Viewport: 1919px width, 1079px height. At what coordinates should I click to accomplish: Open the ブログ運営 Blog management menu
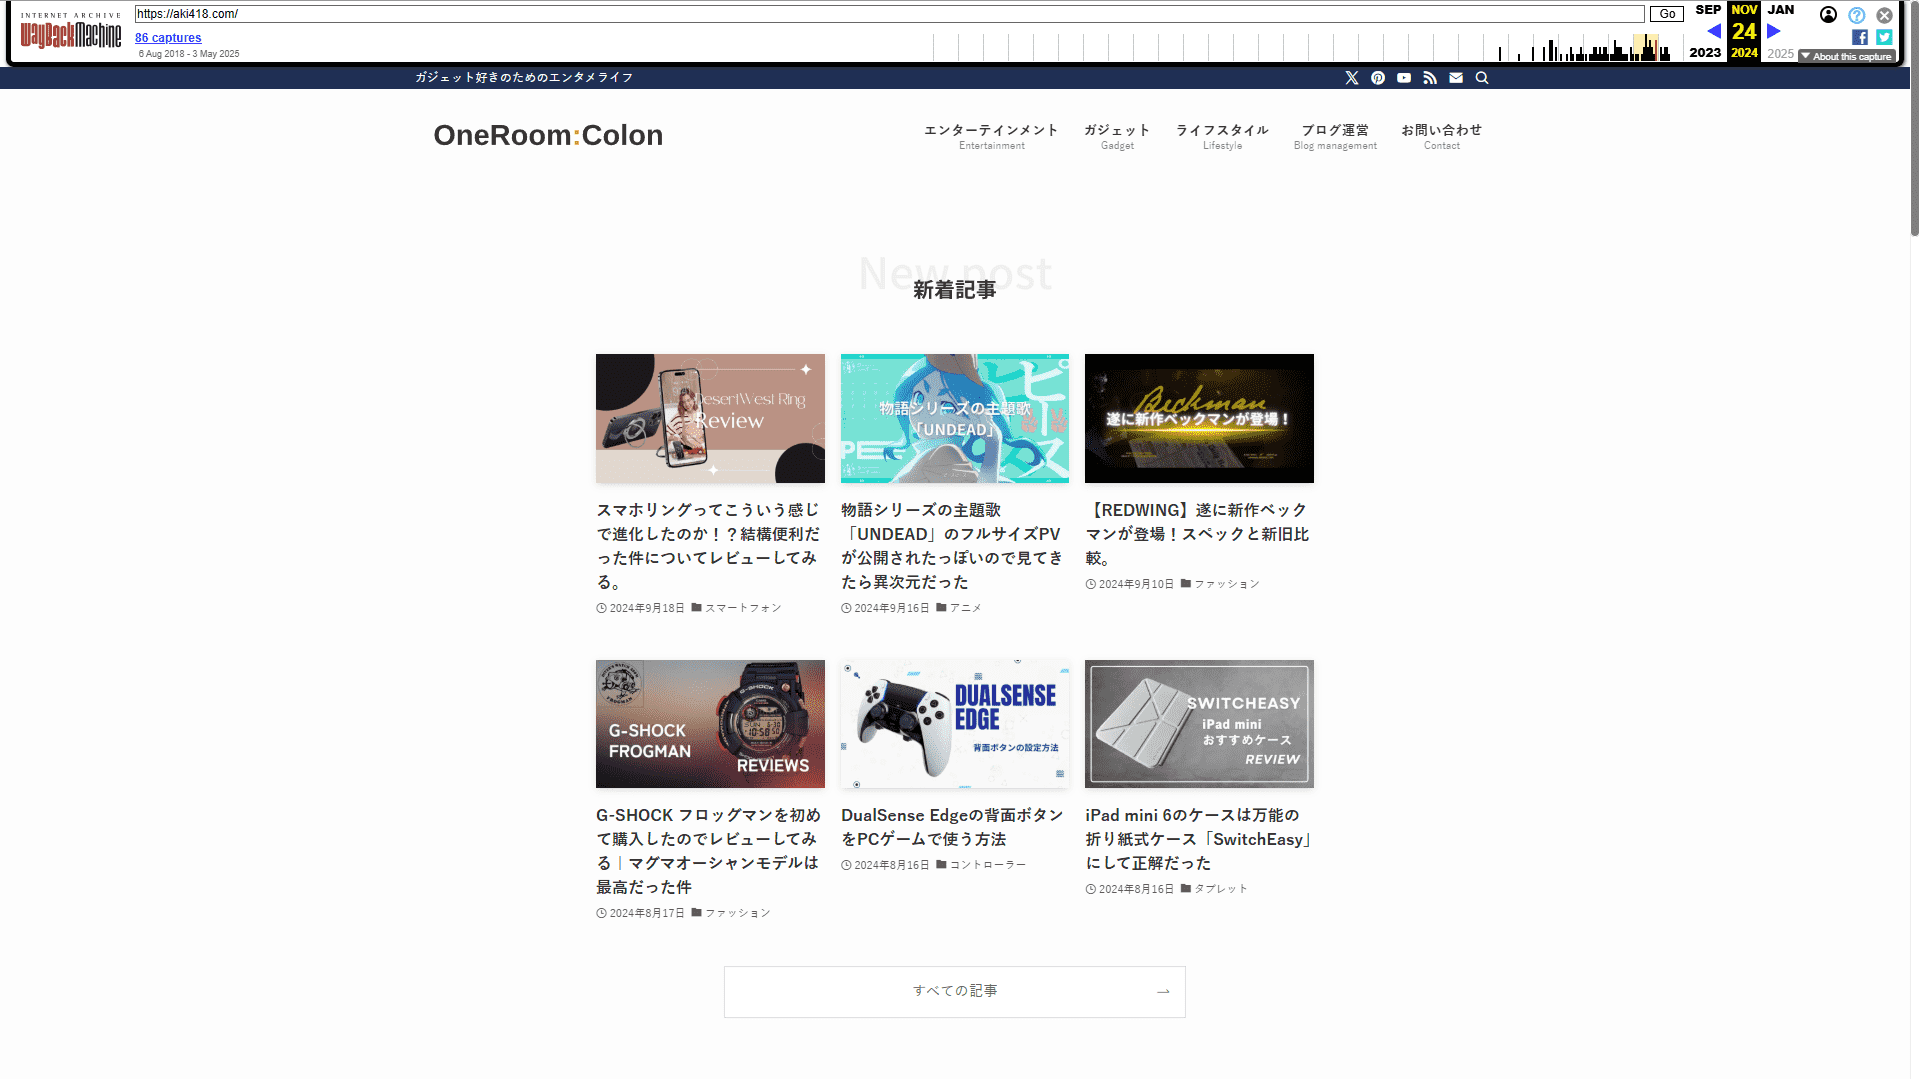(1335, 136)
